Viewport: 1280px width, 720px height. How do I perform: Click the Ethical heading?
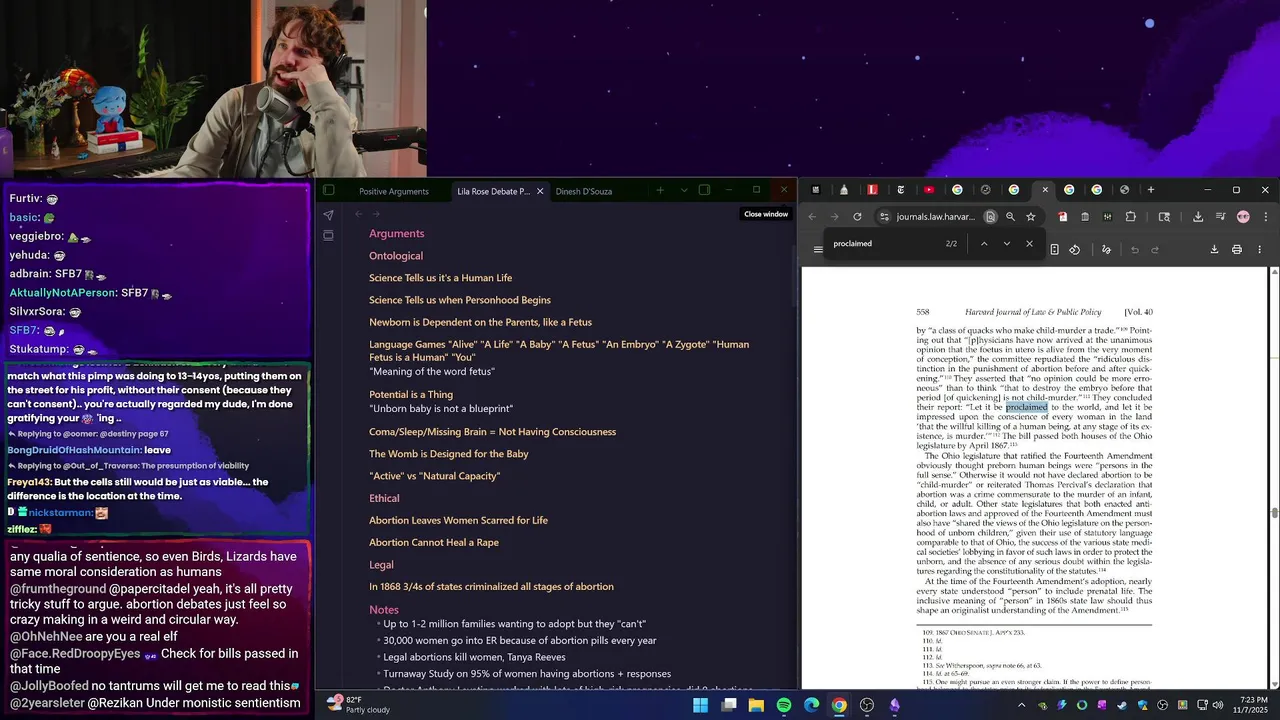[x=384, y=498]
